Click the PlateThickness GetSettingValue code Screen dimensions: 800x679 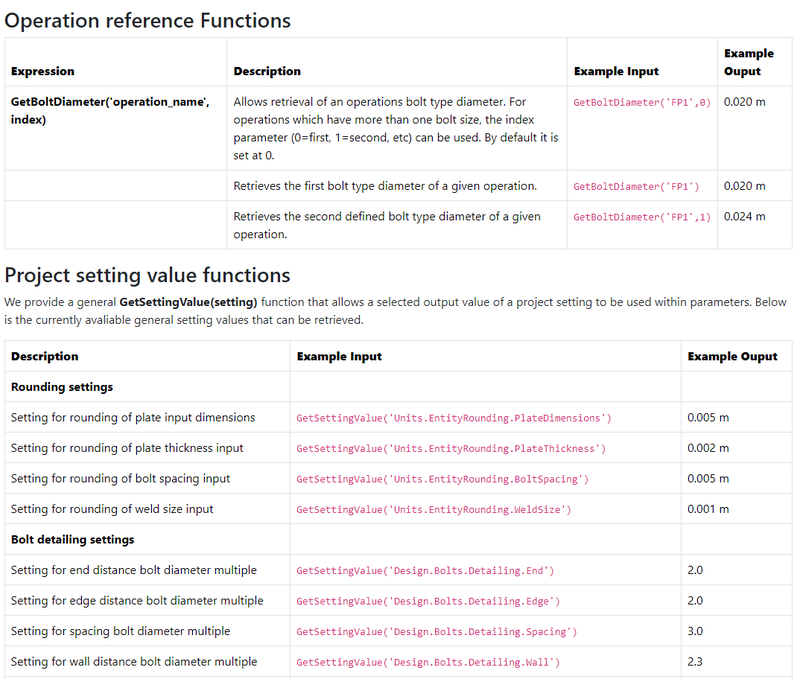[451, 448]
